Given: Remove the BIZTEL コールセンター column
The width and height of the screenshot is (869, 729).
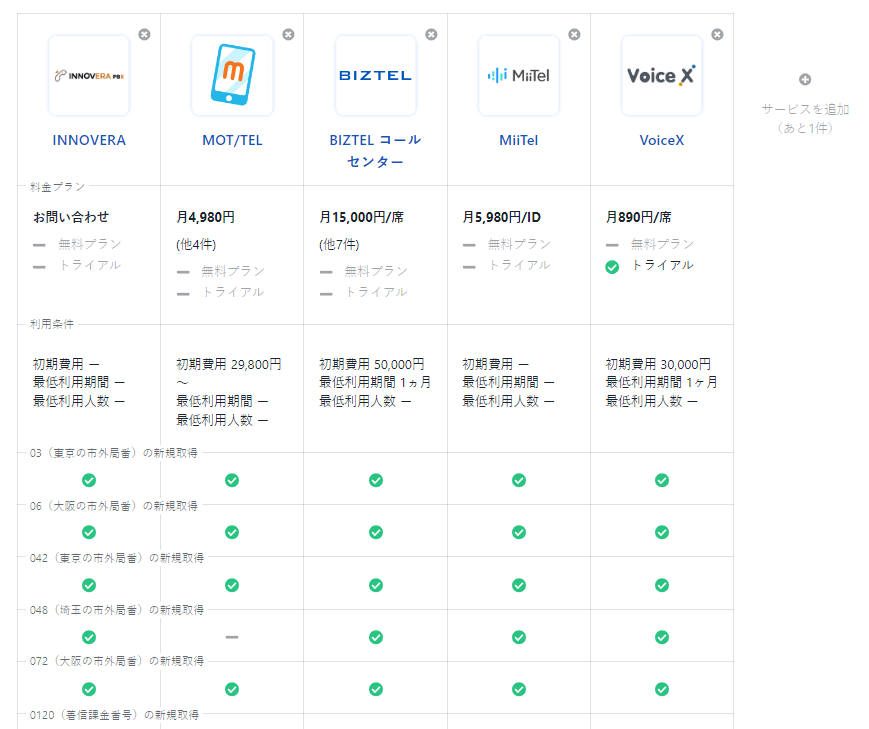Looking at the screenshot, I should [x=431, y=33].
